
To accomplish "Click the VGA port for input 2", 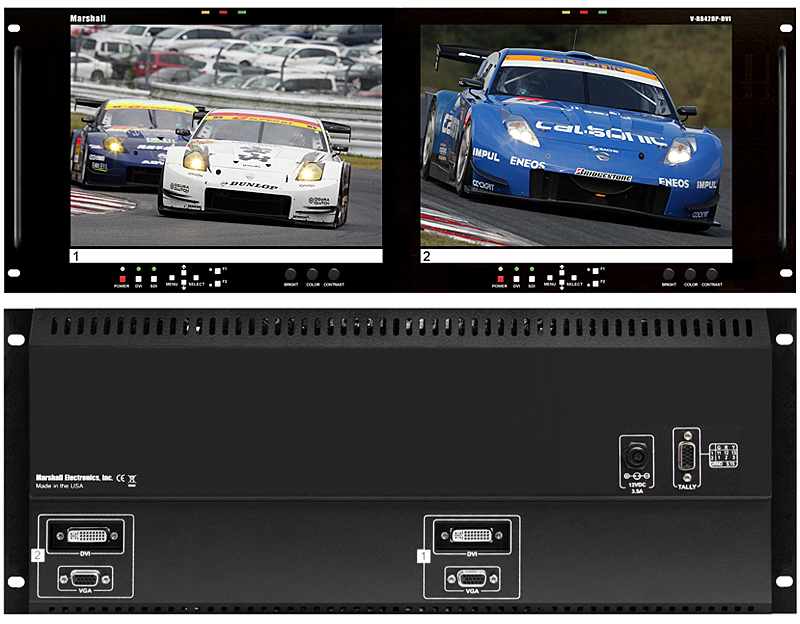I will [x=86, y=578].
